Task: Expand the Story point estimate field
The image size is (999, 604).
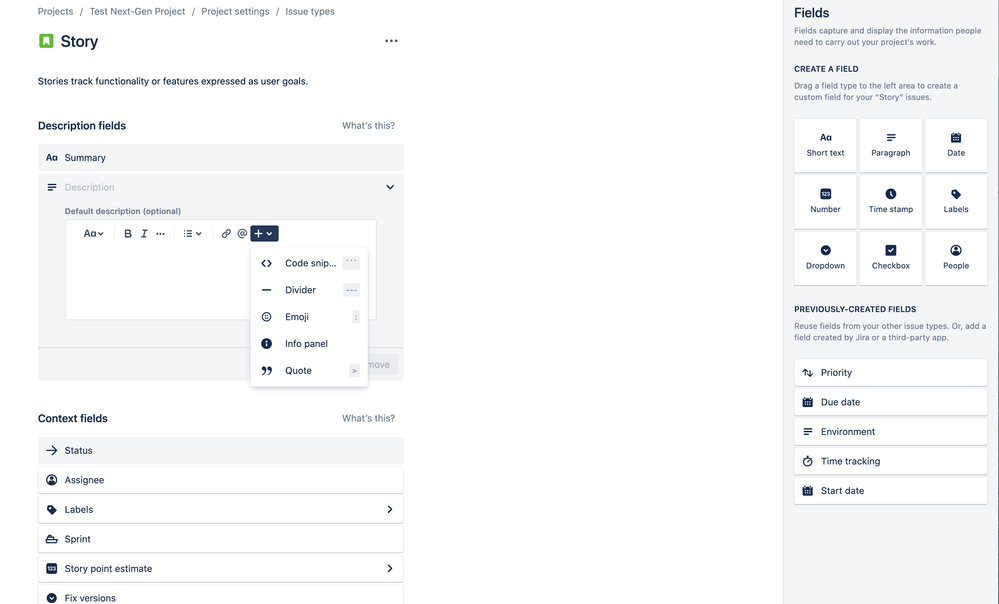Action: [390, 567]
